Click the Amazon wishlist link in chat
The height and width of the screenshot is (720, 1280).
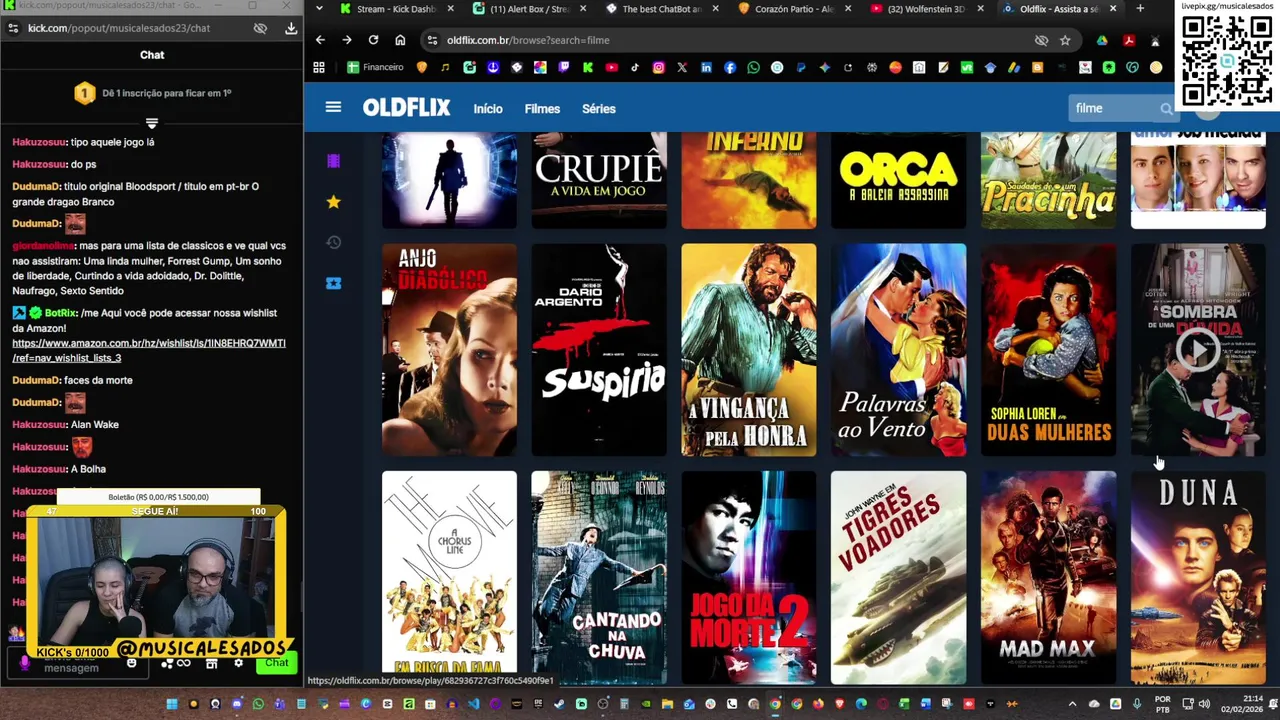(149, 350)
